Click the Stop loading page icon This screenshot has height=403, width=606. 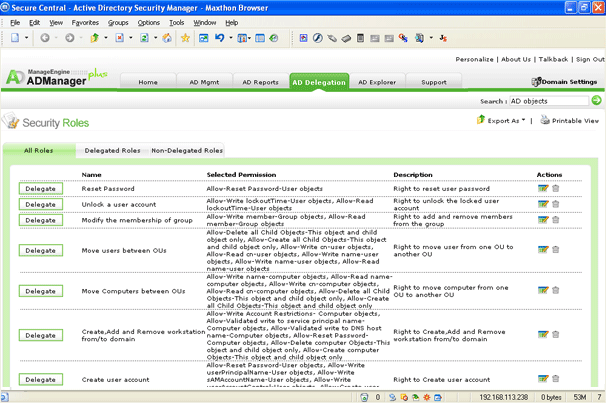(x=119, y=38)
